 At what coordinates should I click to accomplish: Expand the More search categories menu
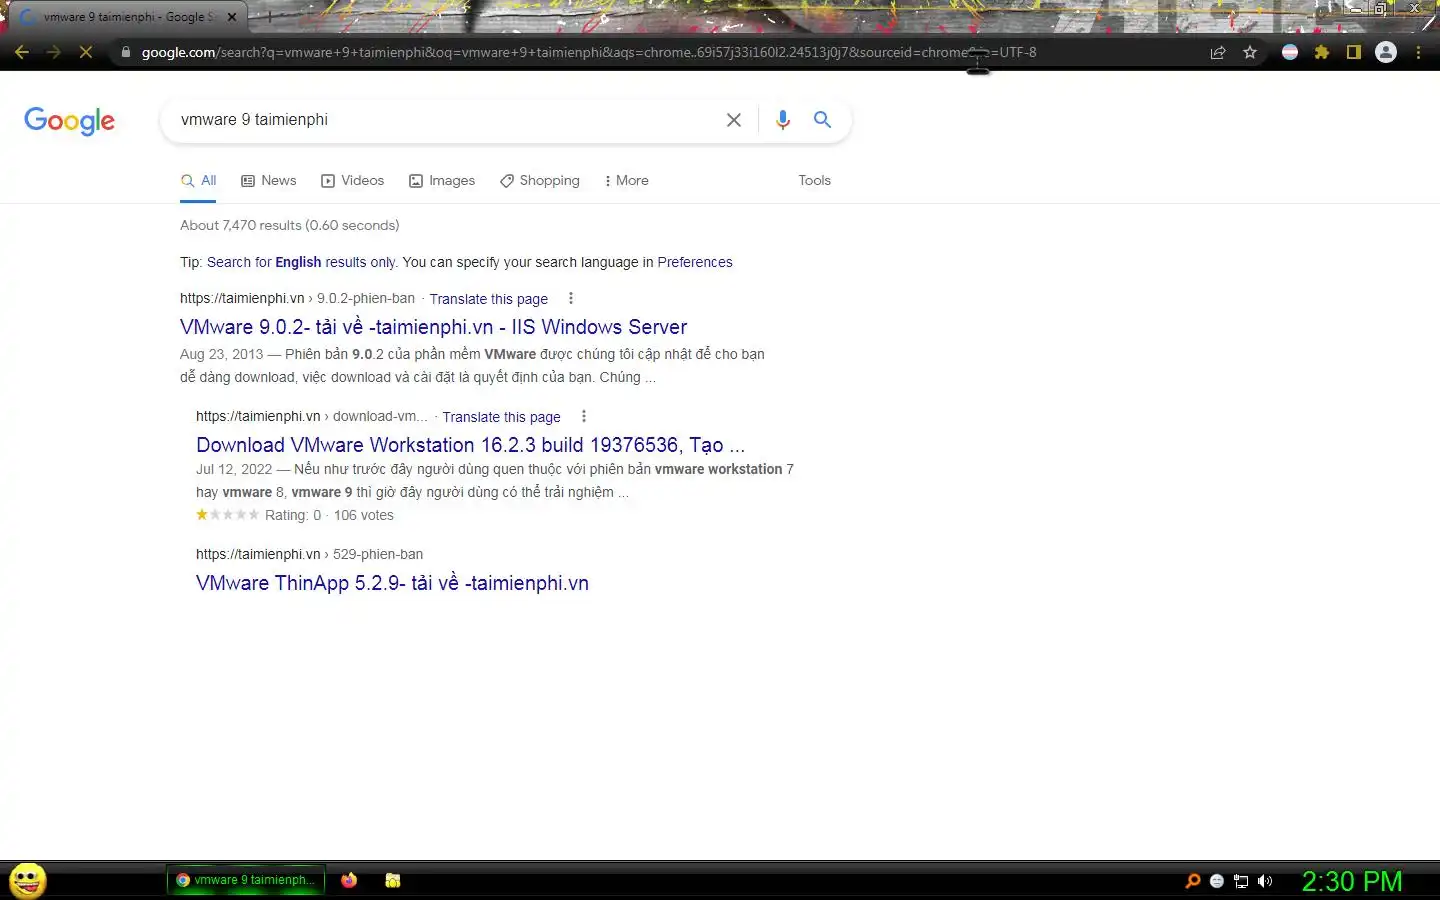[627, 181]
